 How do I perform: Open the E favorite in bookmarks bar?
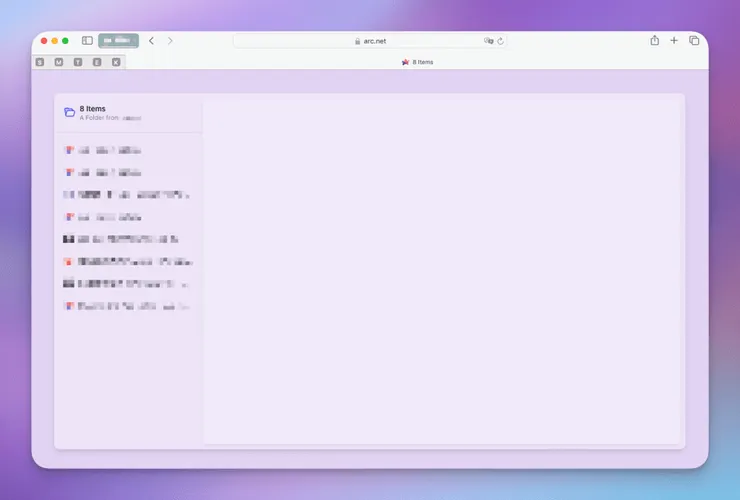[97, 62]
